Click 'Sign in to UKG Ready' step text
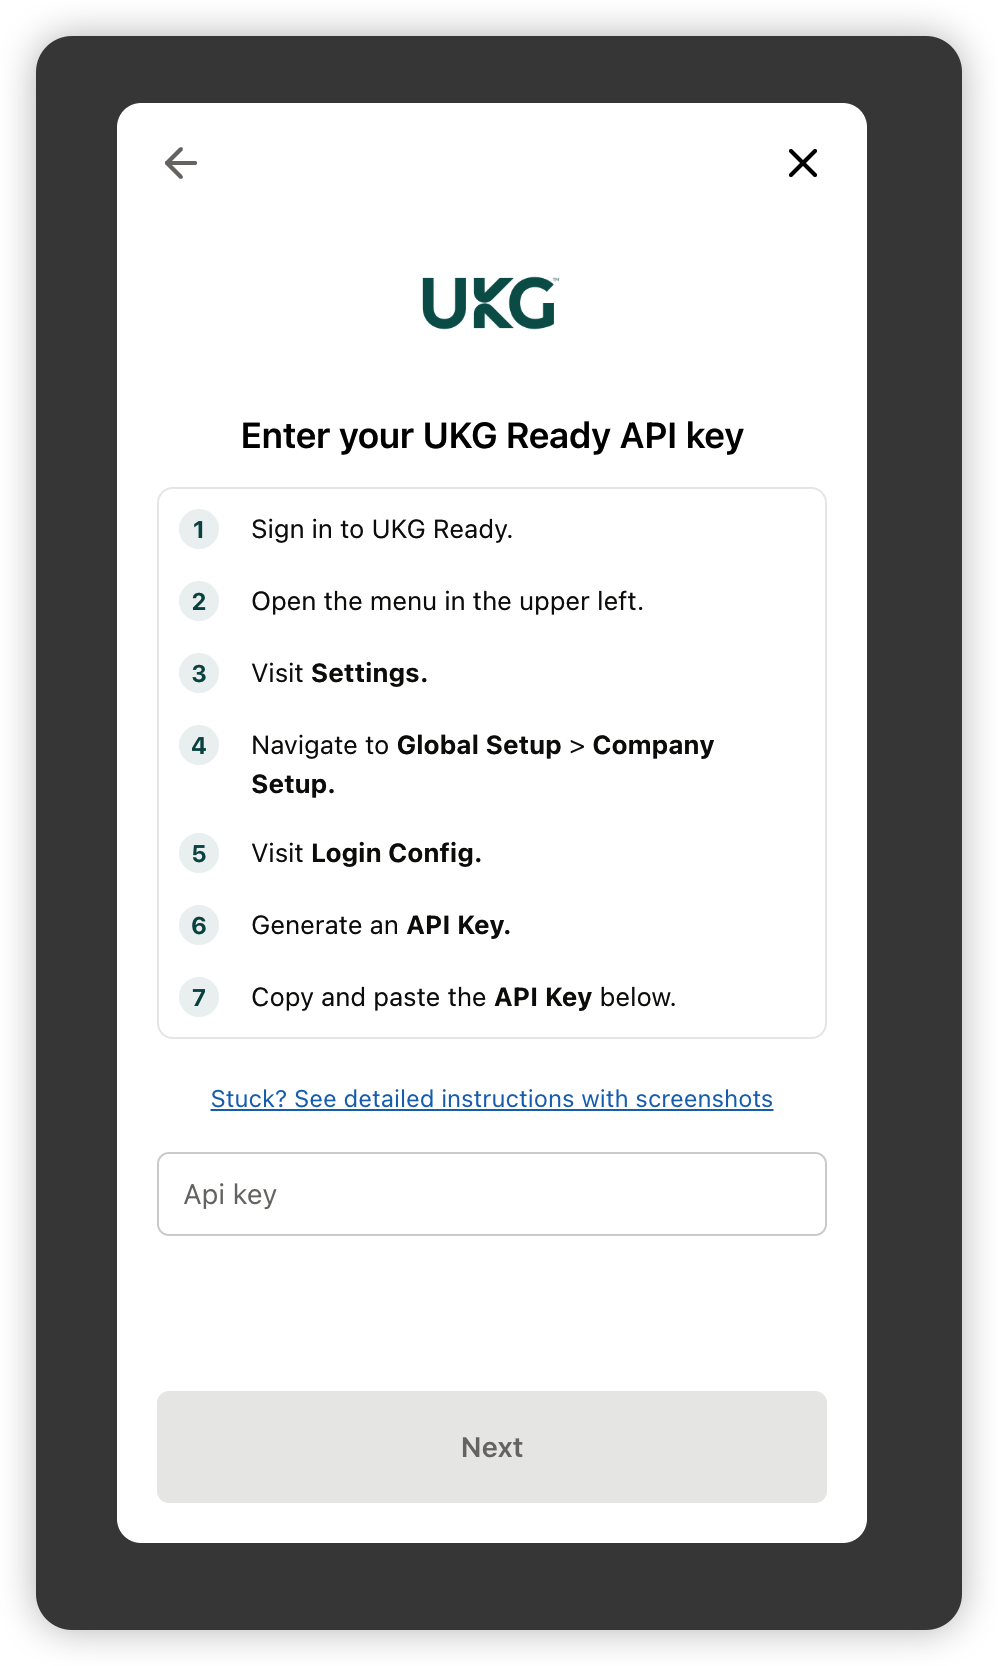998x1666 pixels. point(382,529)
